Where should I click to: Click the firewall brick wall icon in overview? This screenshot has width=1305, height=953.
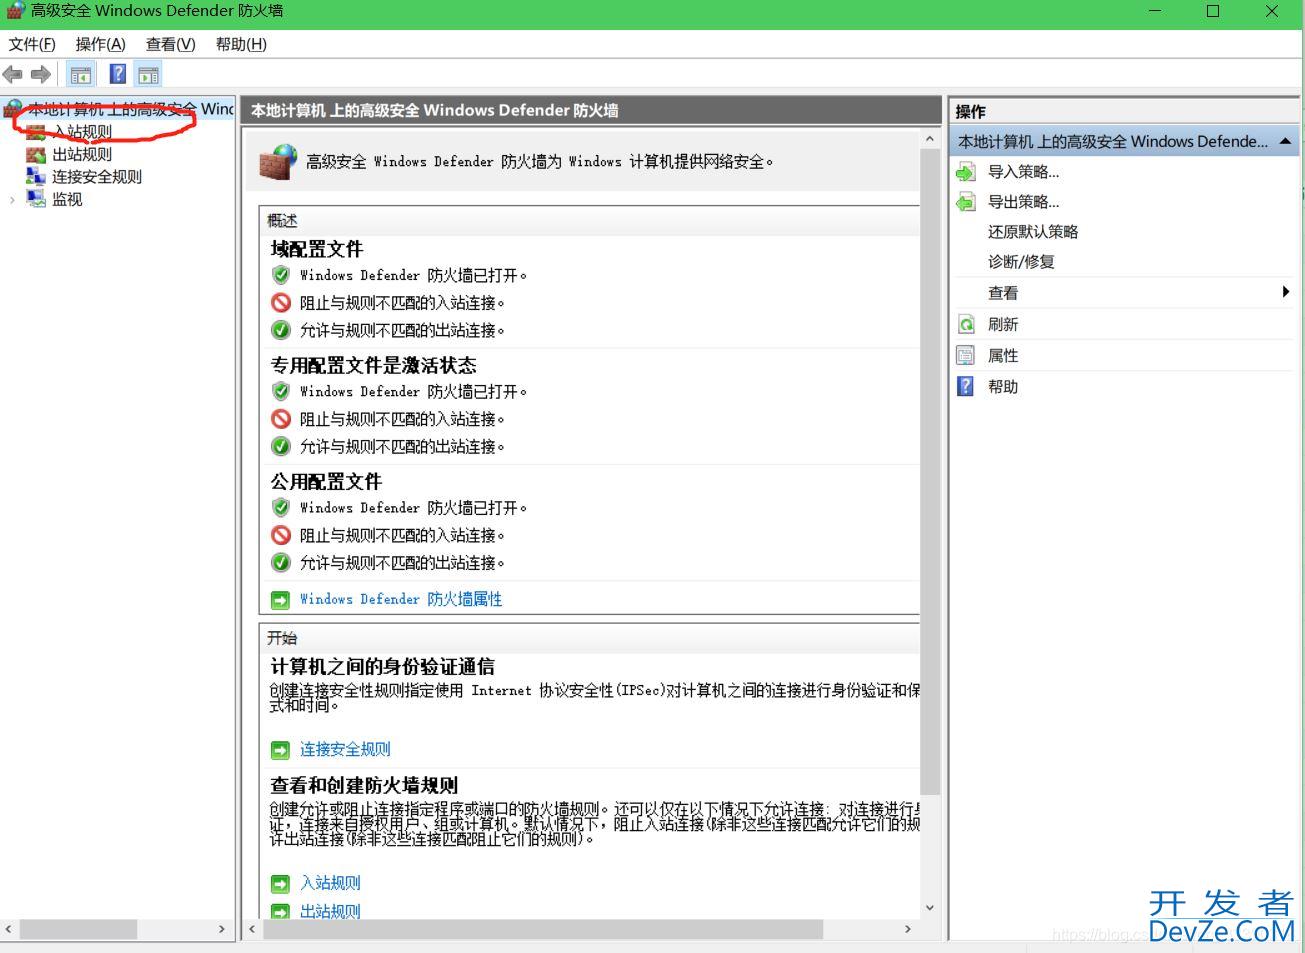click(x=278, y=161)
